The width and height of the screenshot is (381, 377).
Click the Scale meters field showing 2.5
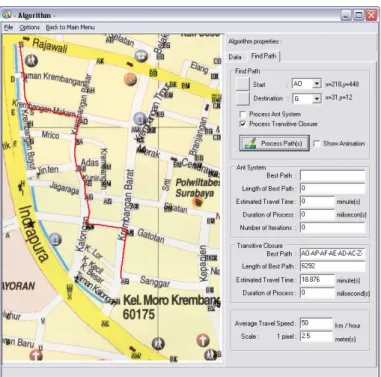[x=316, y=336]
